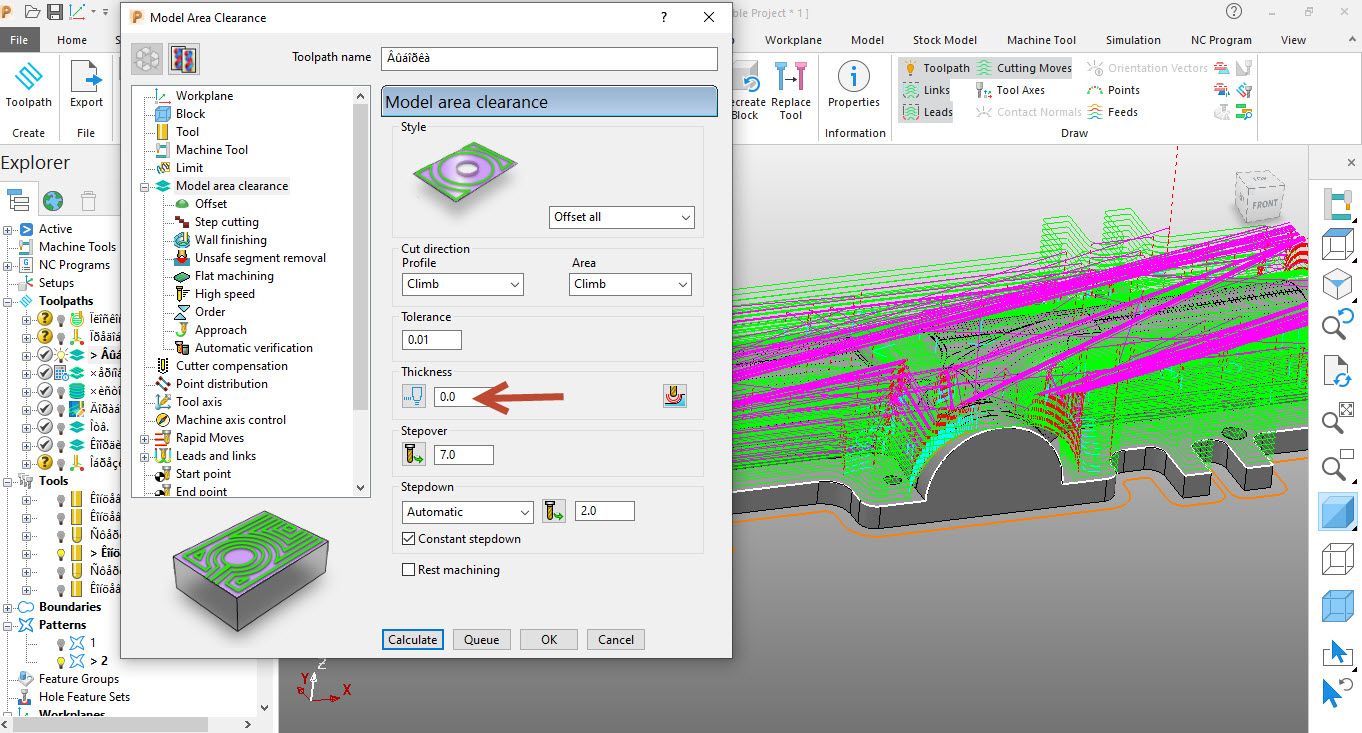Toggle the Constant stepdown checkbox

point(408,539)
